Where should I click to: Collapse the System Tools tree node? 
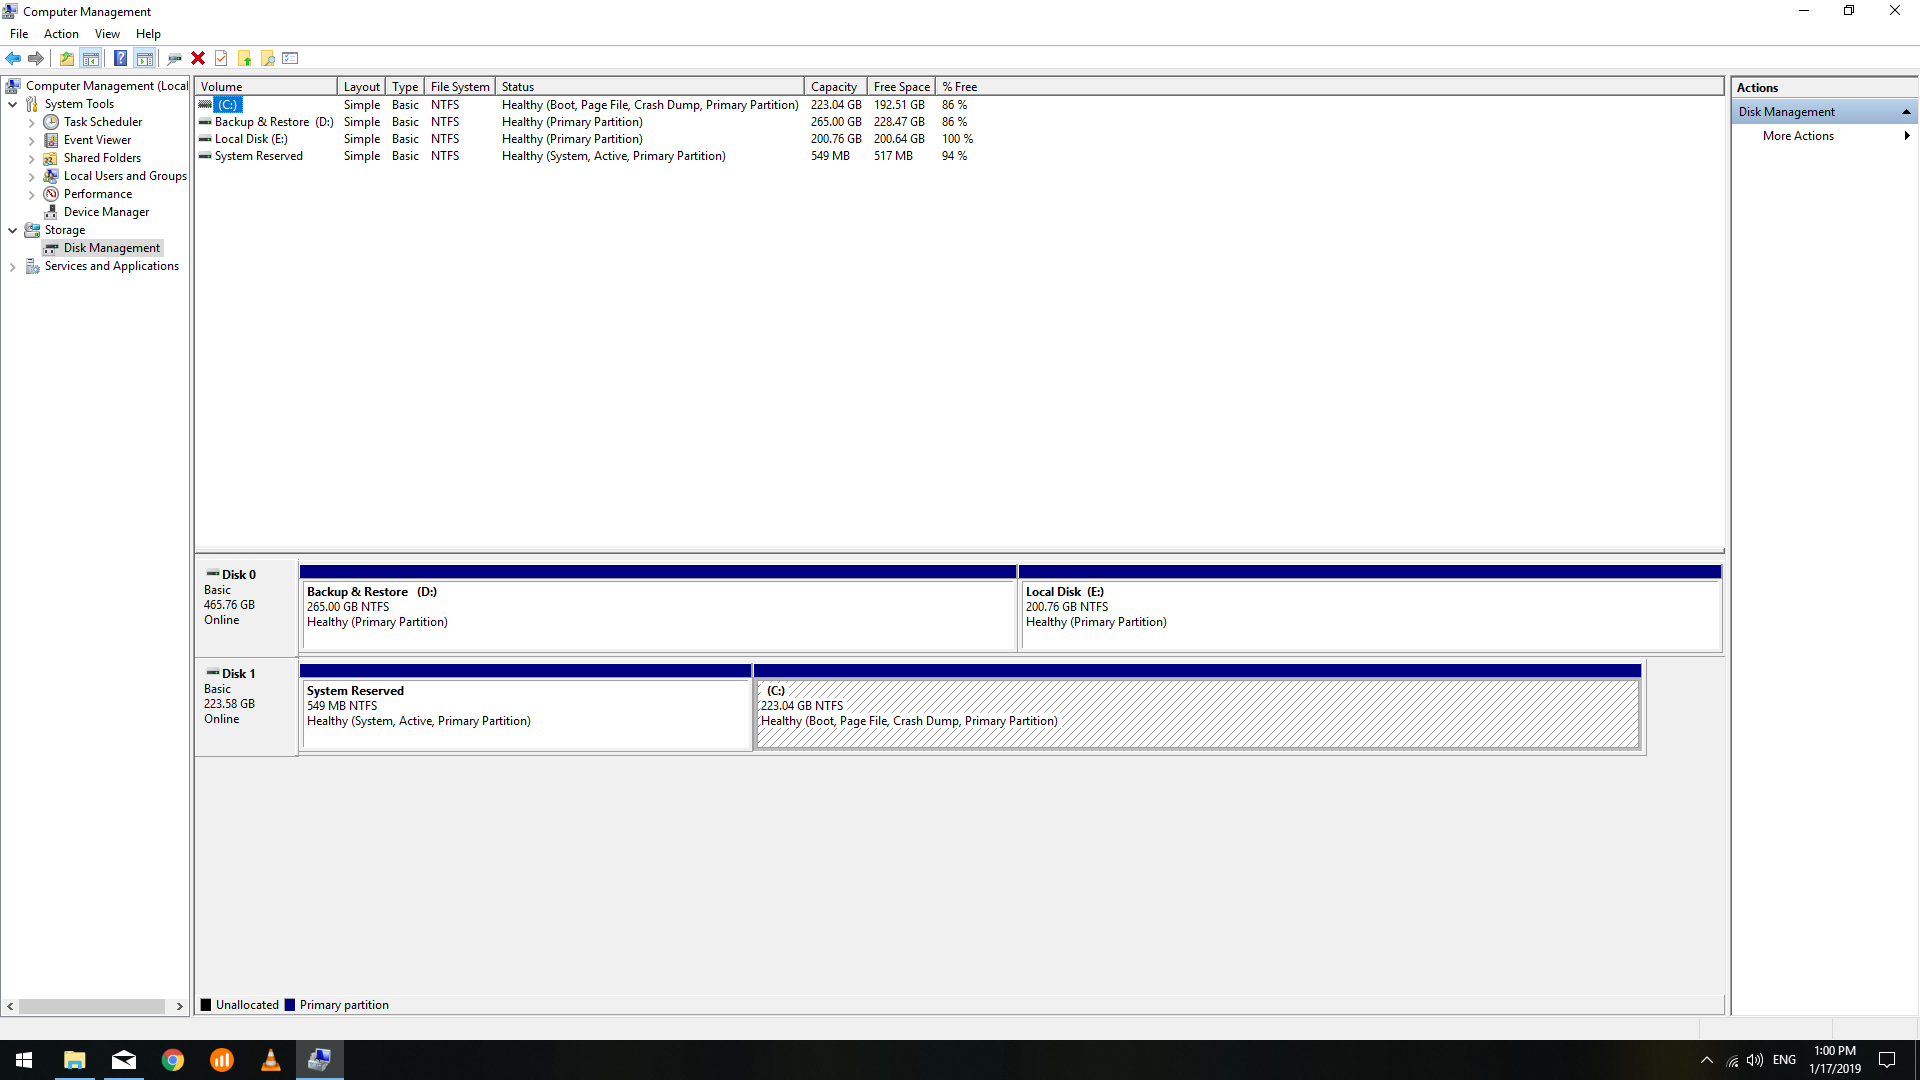[x=12, y=104]
